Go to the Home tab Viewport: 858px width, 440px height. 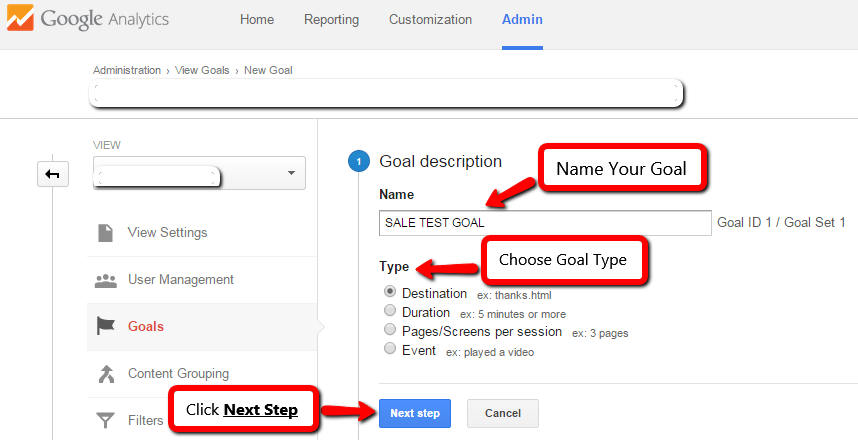pos(257,20)
